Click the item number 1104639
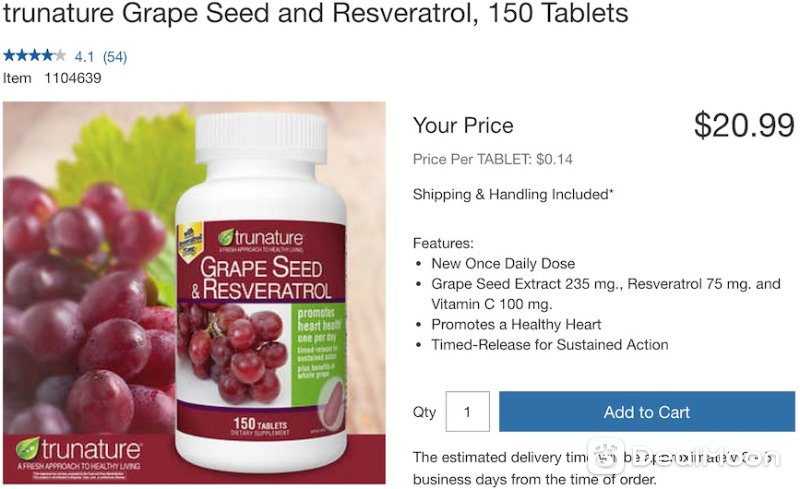The width and height of the screenshot is (800, 489). pyautogui.click(x=73, y=78)
